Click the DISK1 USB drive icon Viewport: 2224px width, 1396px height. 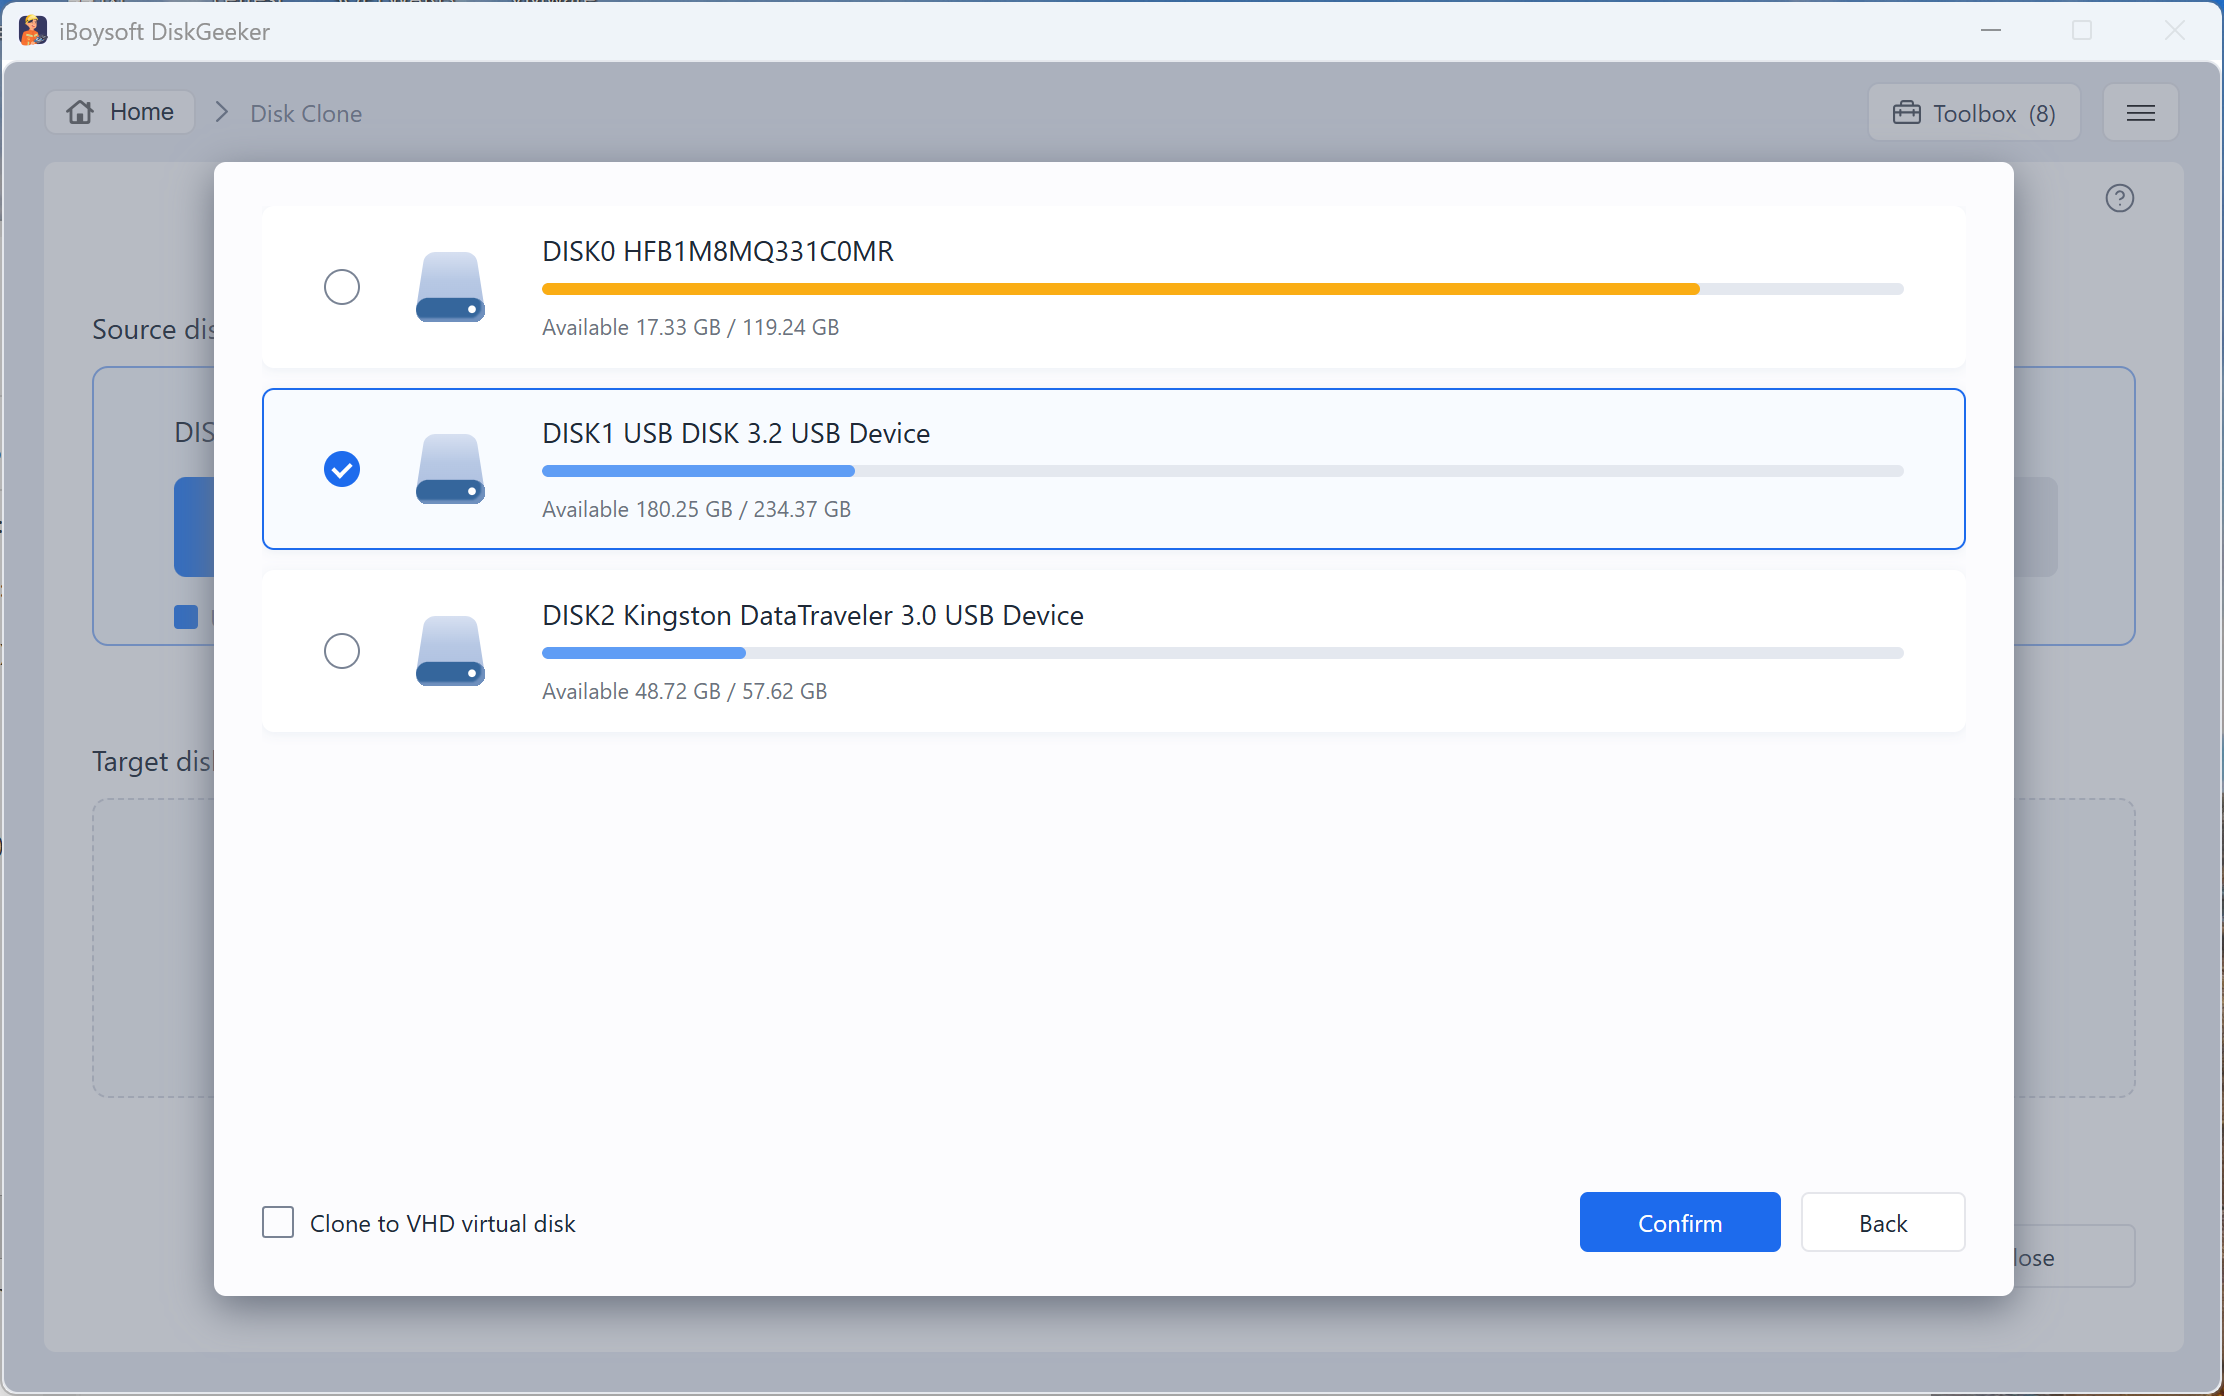450,469
